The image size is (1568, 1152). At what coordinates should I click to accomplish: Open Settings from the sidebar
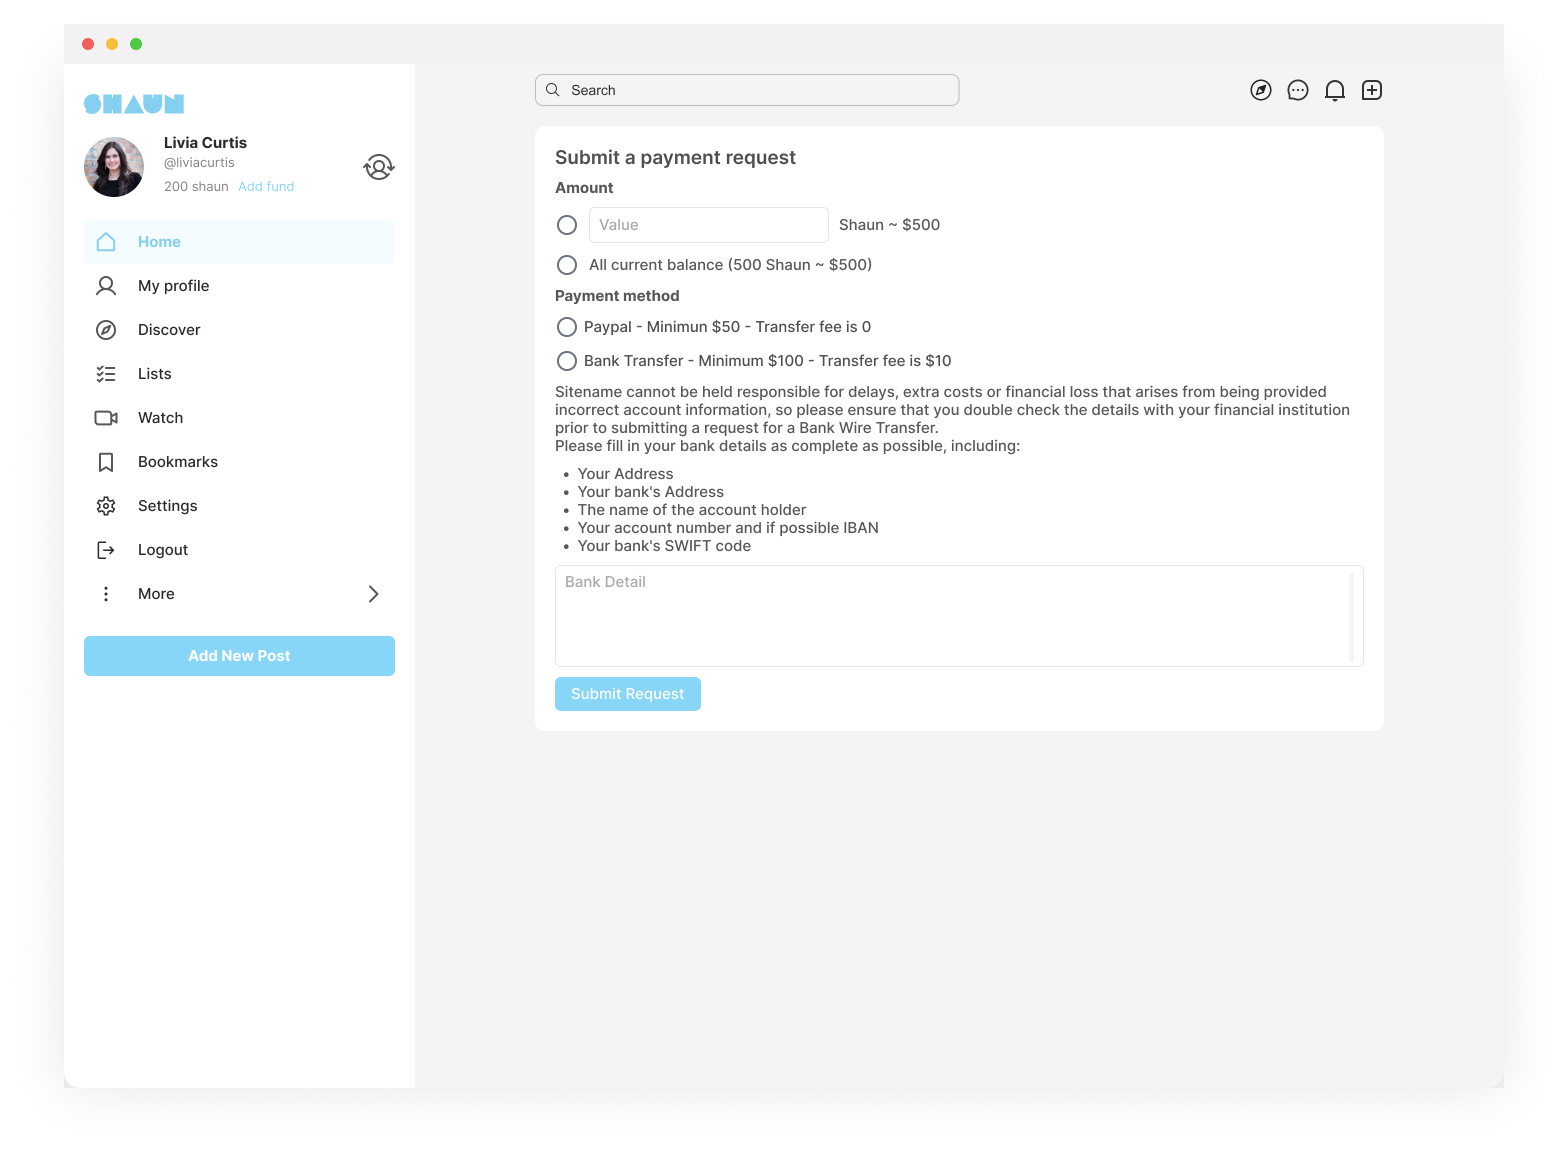tap(167, 506)
